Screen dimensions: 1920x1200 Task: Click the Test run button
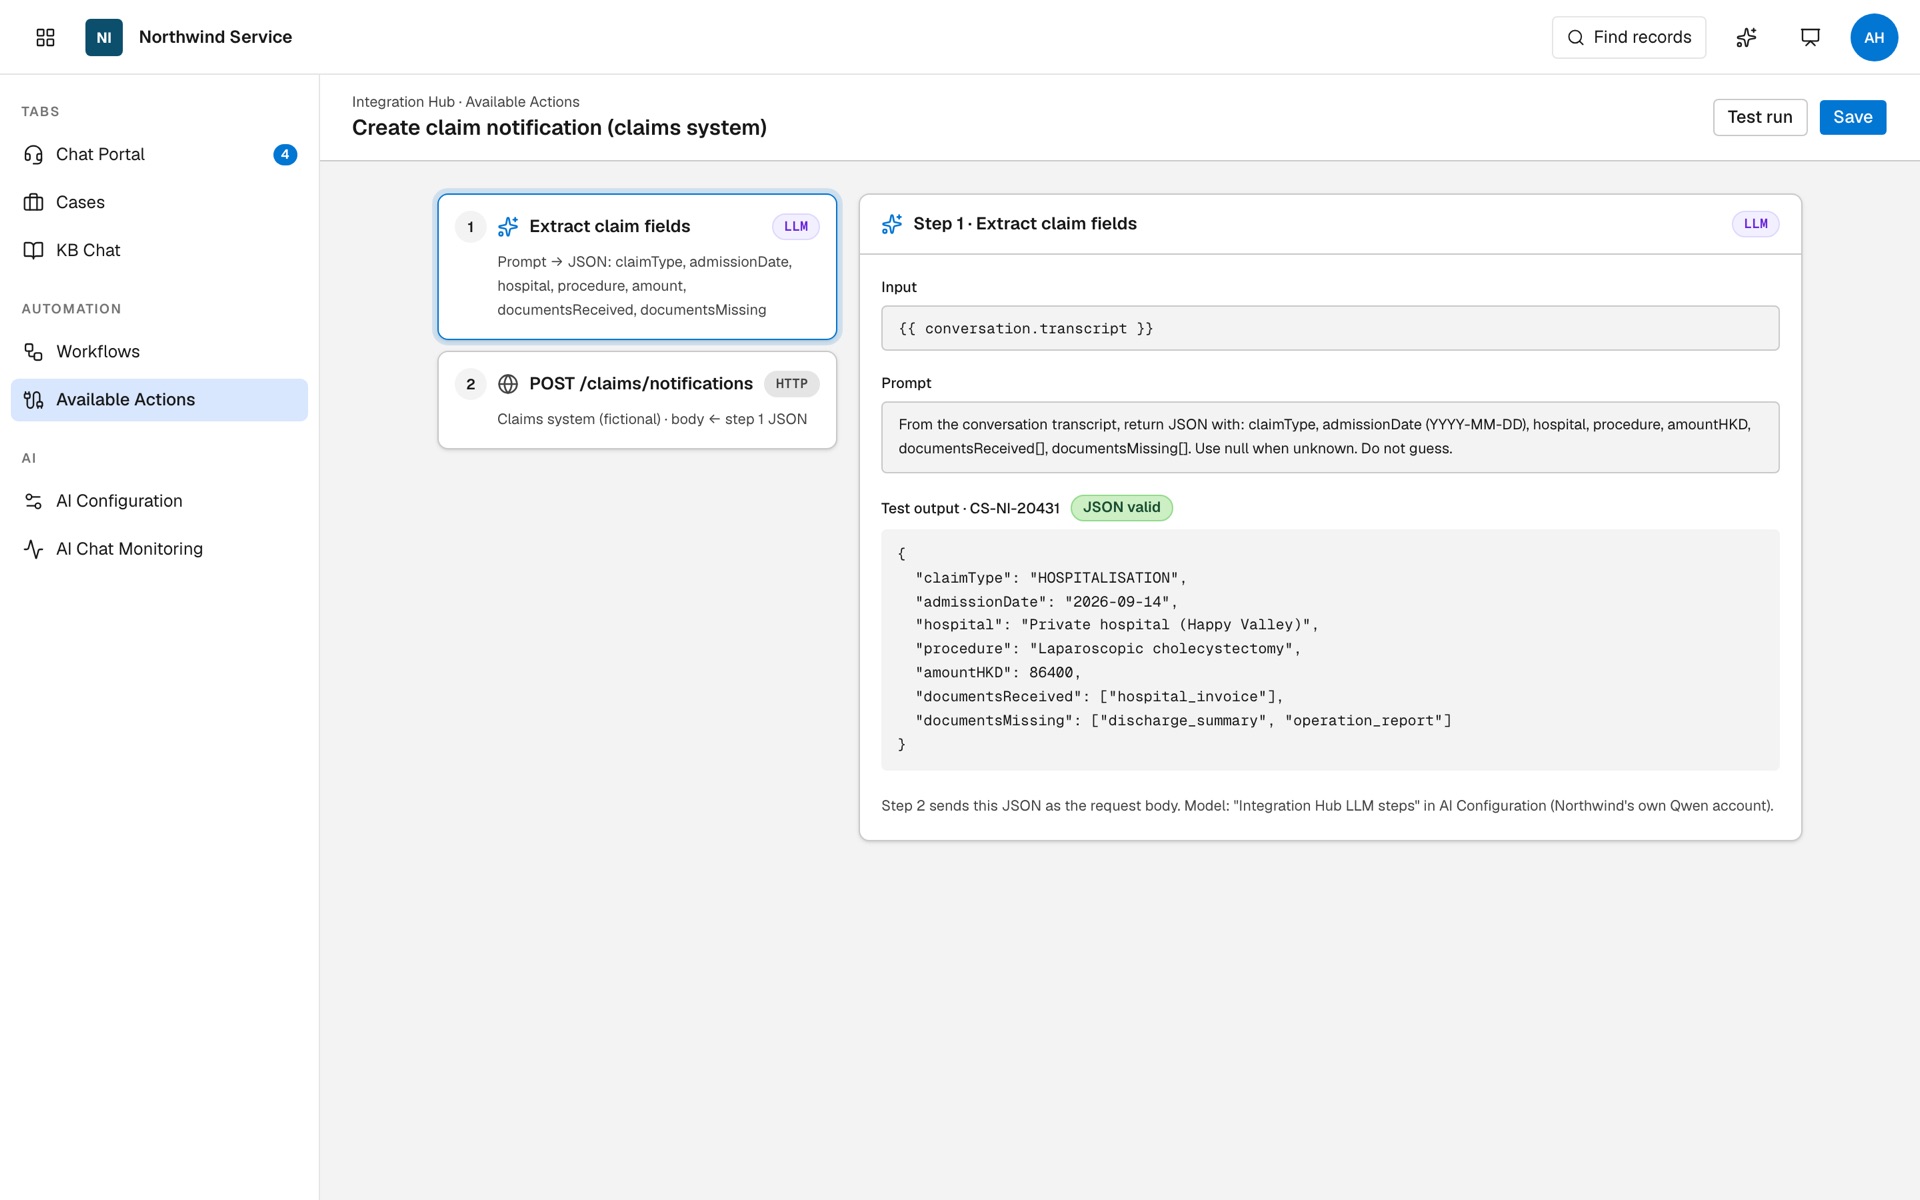(1760, 117)
